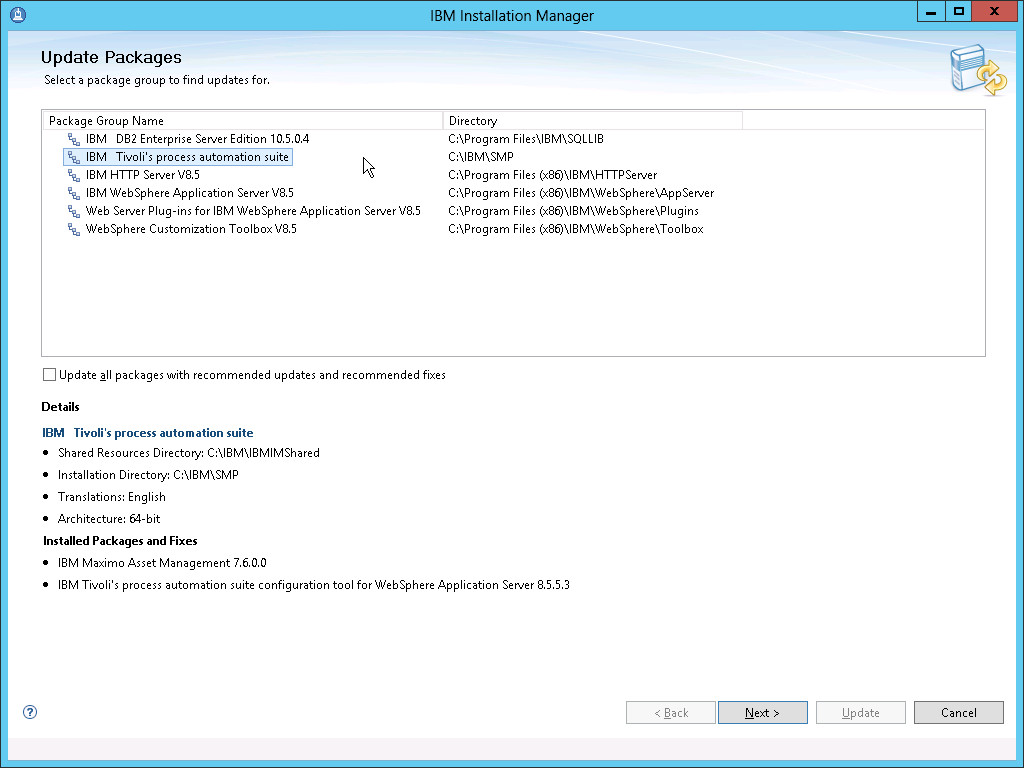
Task: Click the package icon beside WebSphere Customization Toolbox V8.5
Action: (x=74, y=229)
